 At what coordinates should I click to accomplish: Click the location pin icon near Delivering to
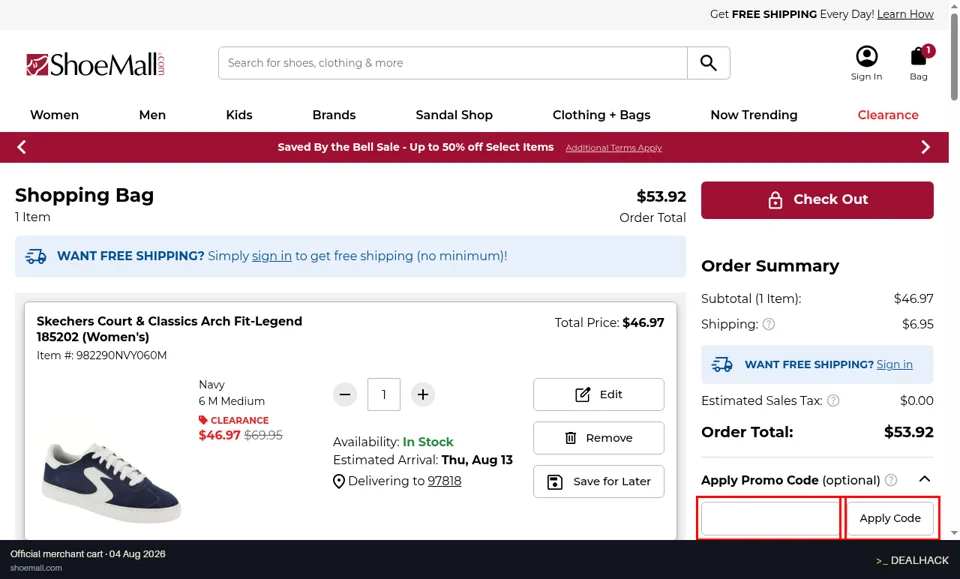(x=339, y=482)
